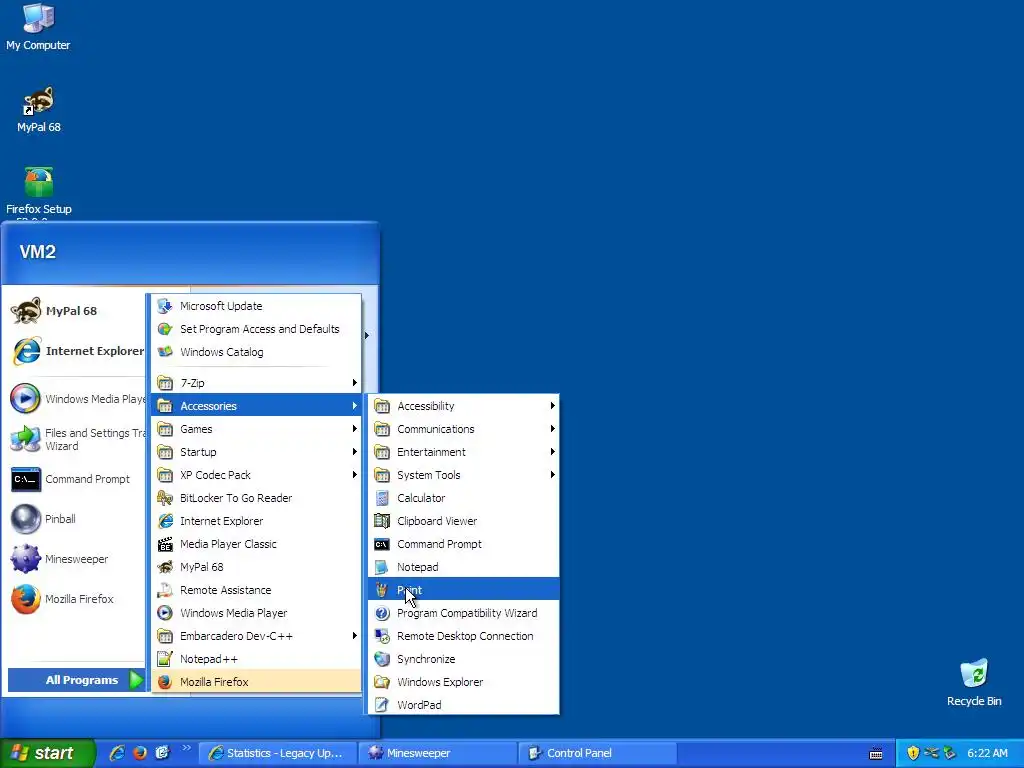Open MyPal 68 in All Programs list
This screenshot has width=1024, height=768.
click(x=257, y=567)
